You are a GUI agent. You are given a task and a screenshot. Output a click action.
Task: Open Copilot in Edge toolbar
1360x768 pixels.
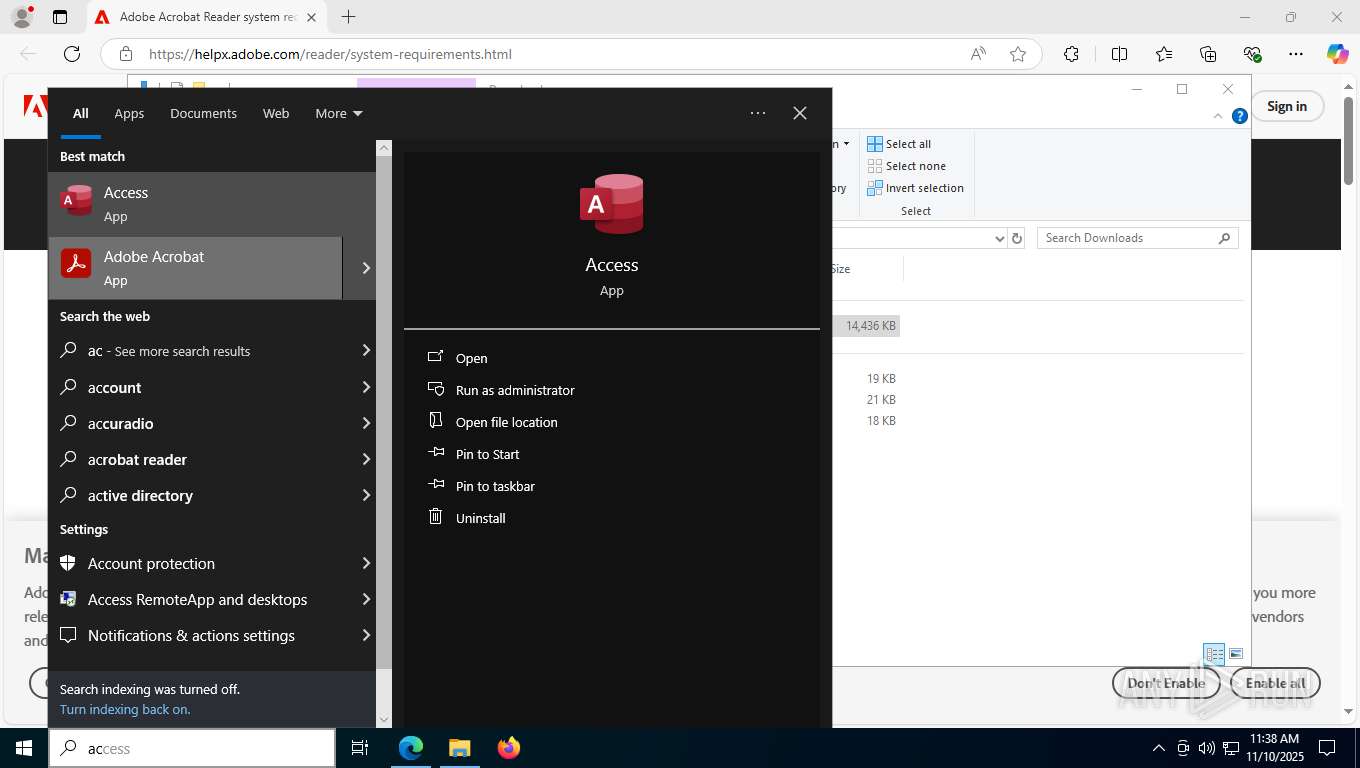pyautogui.click(x=1337, y=54)
